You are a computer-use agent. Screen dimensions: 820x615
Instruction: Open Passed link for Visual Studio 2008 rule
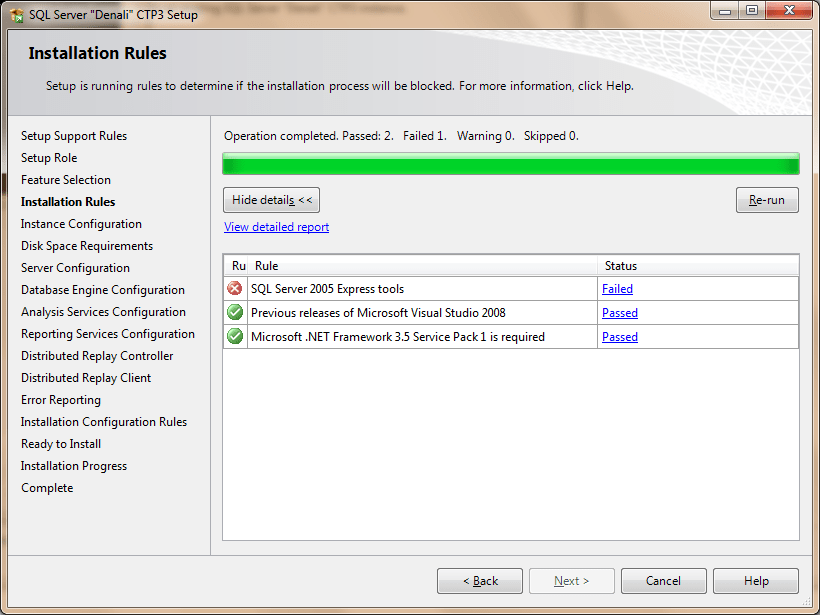(620, 313)
